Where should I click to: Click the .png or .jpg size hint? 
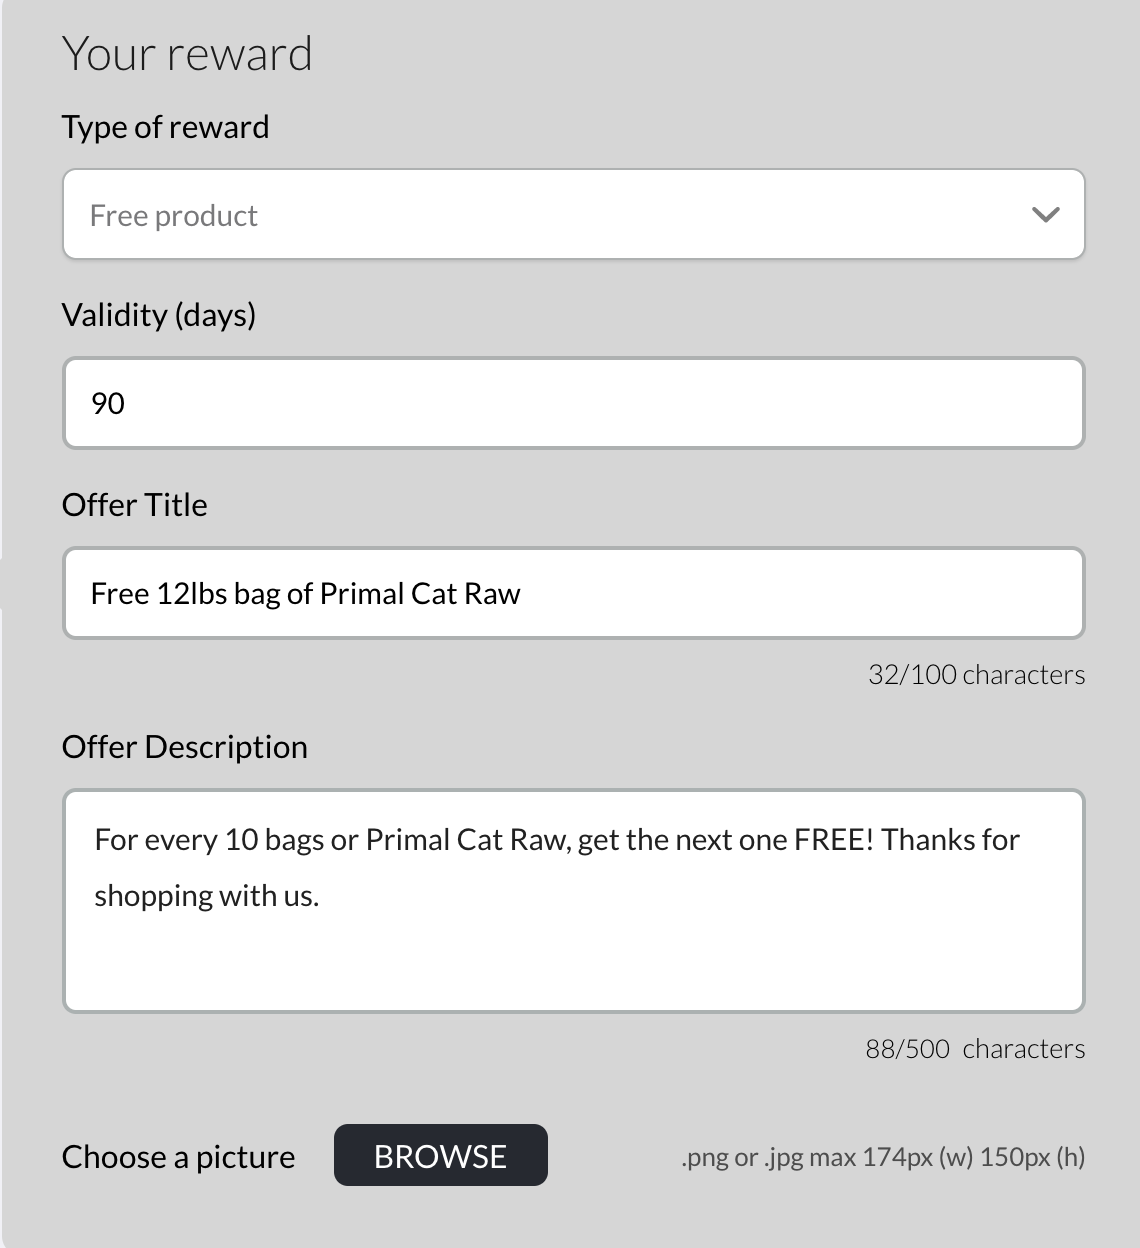(x=883, y=1157)
